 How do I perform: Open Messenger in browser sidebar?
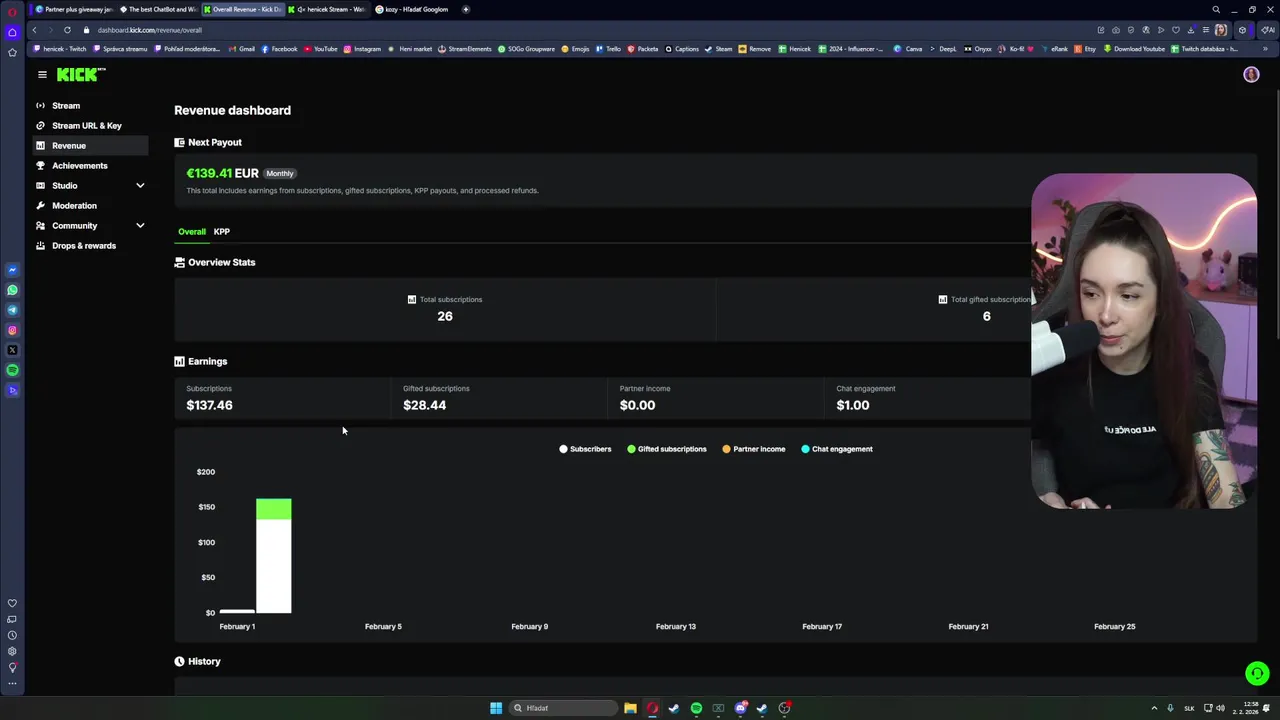point(12,270)
